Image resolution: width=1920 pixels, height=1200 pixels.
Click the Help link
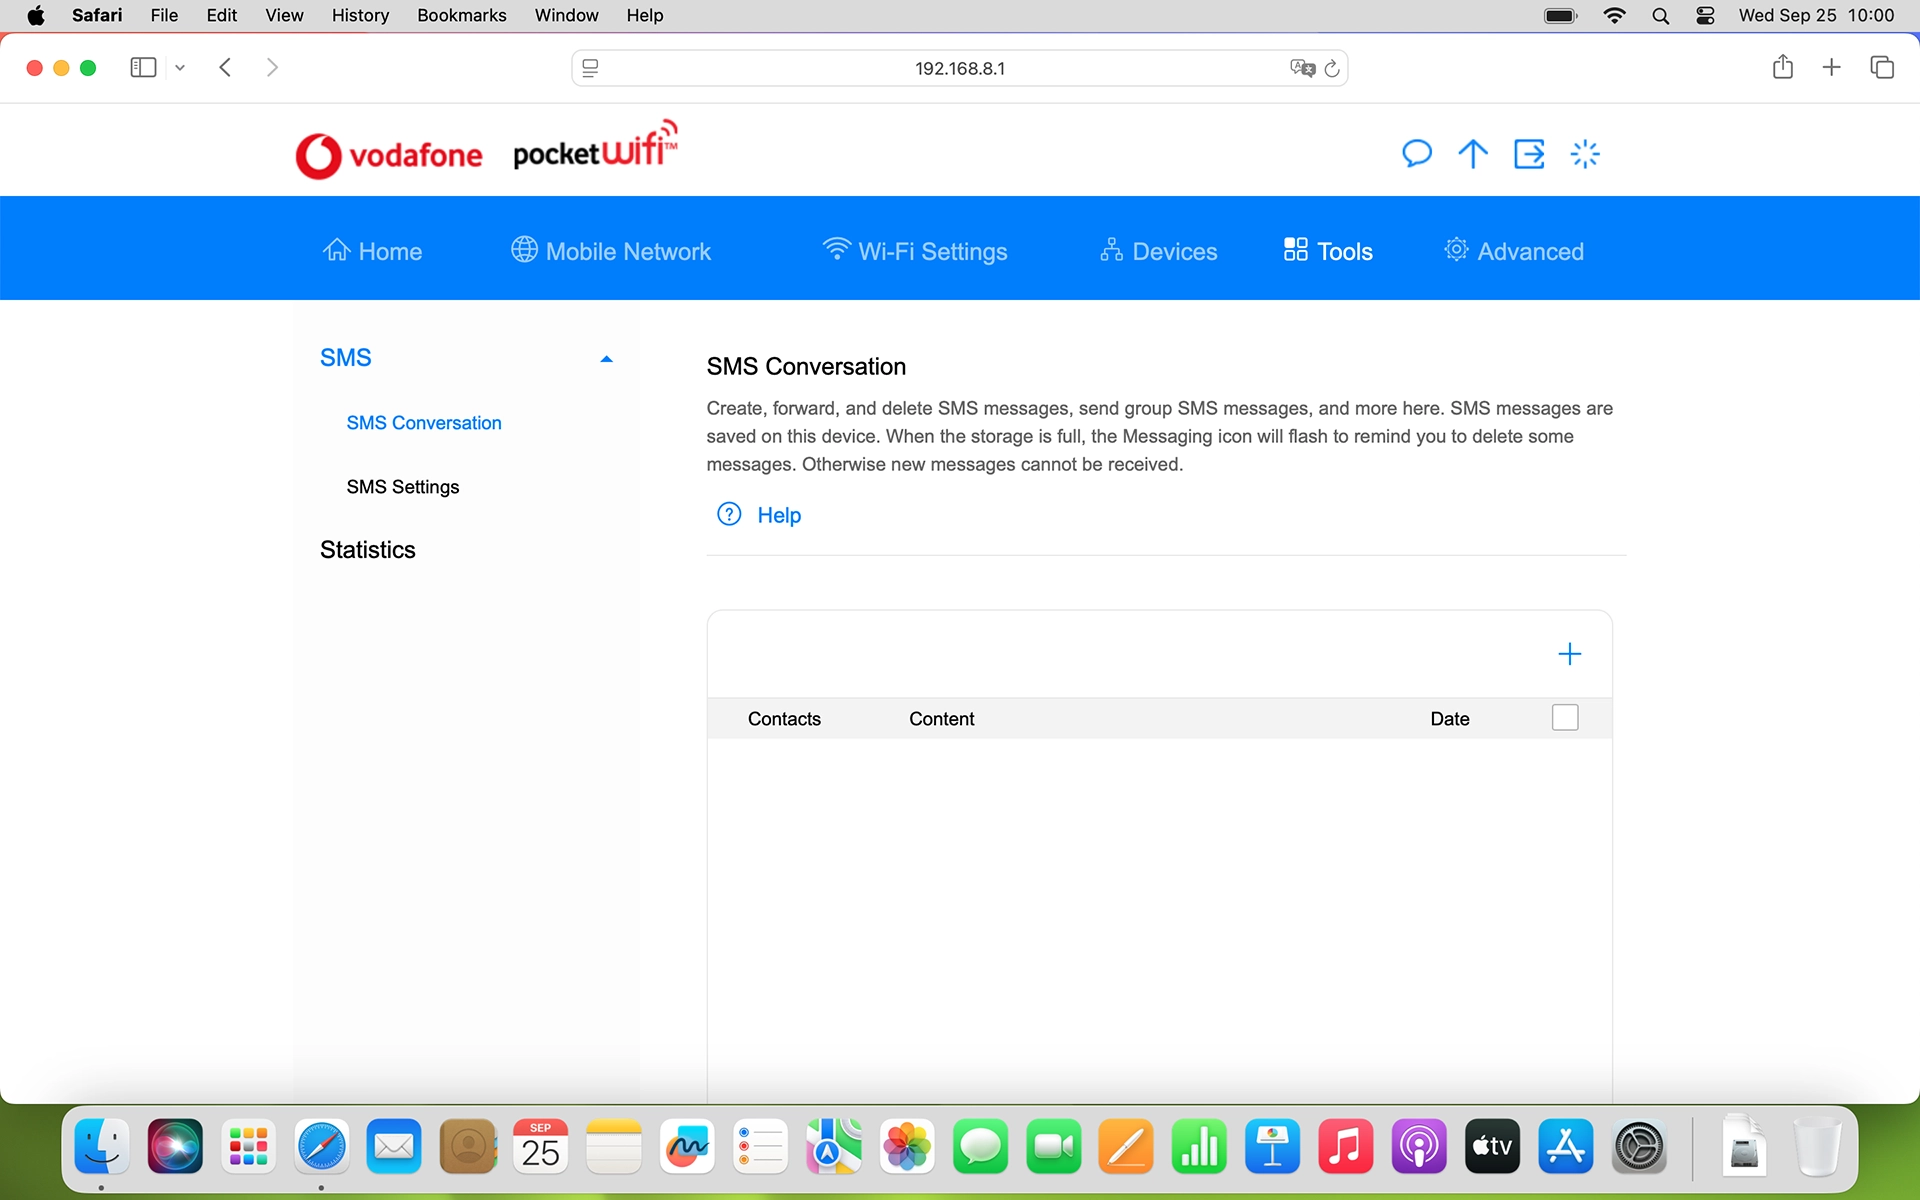(x=779, y=515)
